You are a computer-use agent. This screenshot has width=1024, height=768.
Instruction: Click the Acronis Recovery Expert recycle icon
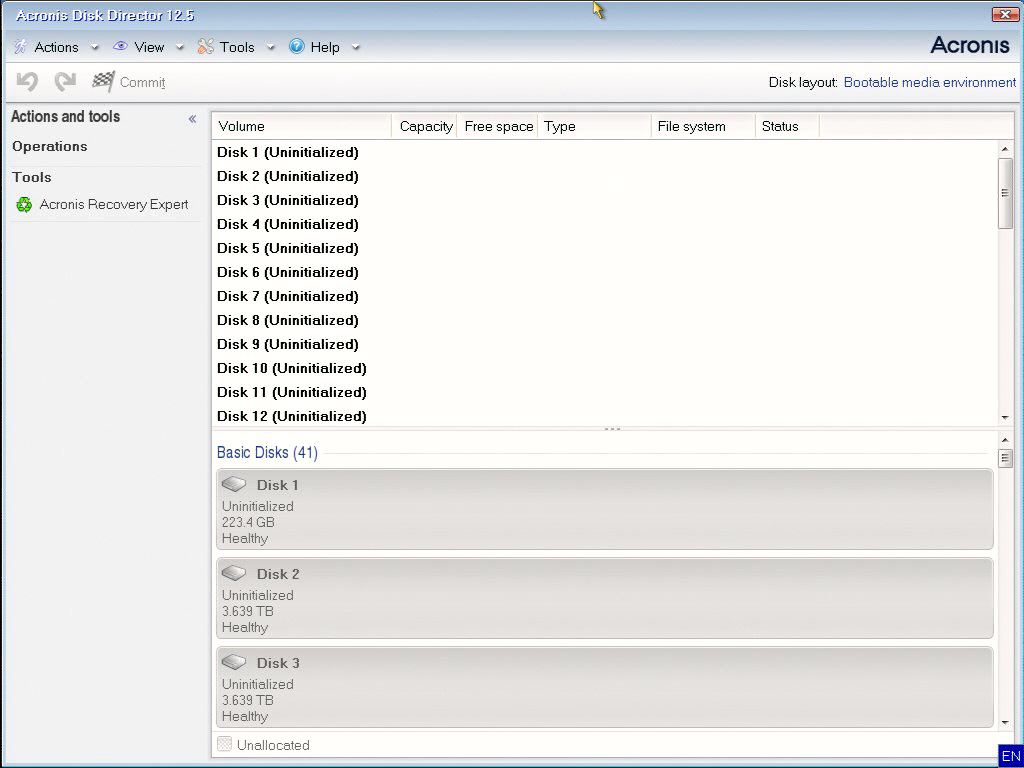[24, 204]
